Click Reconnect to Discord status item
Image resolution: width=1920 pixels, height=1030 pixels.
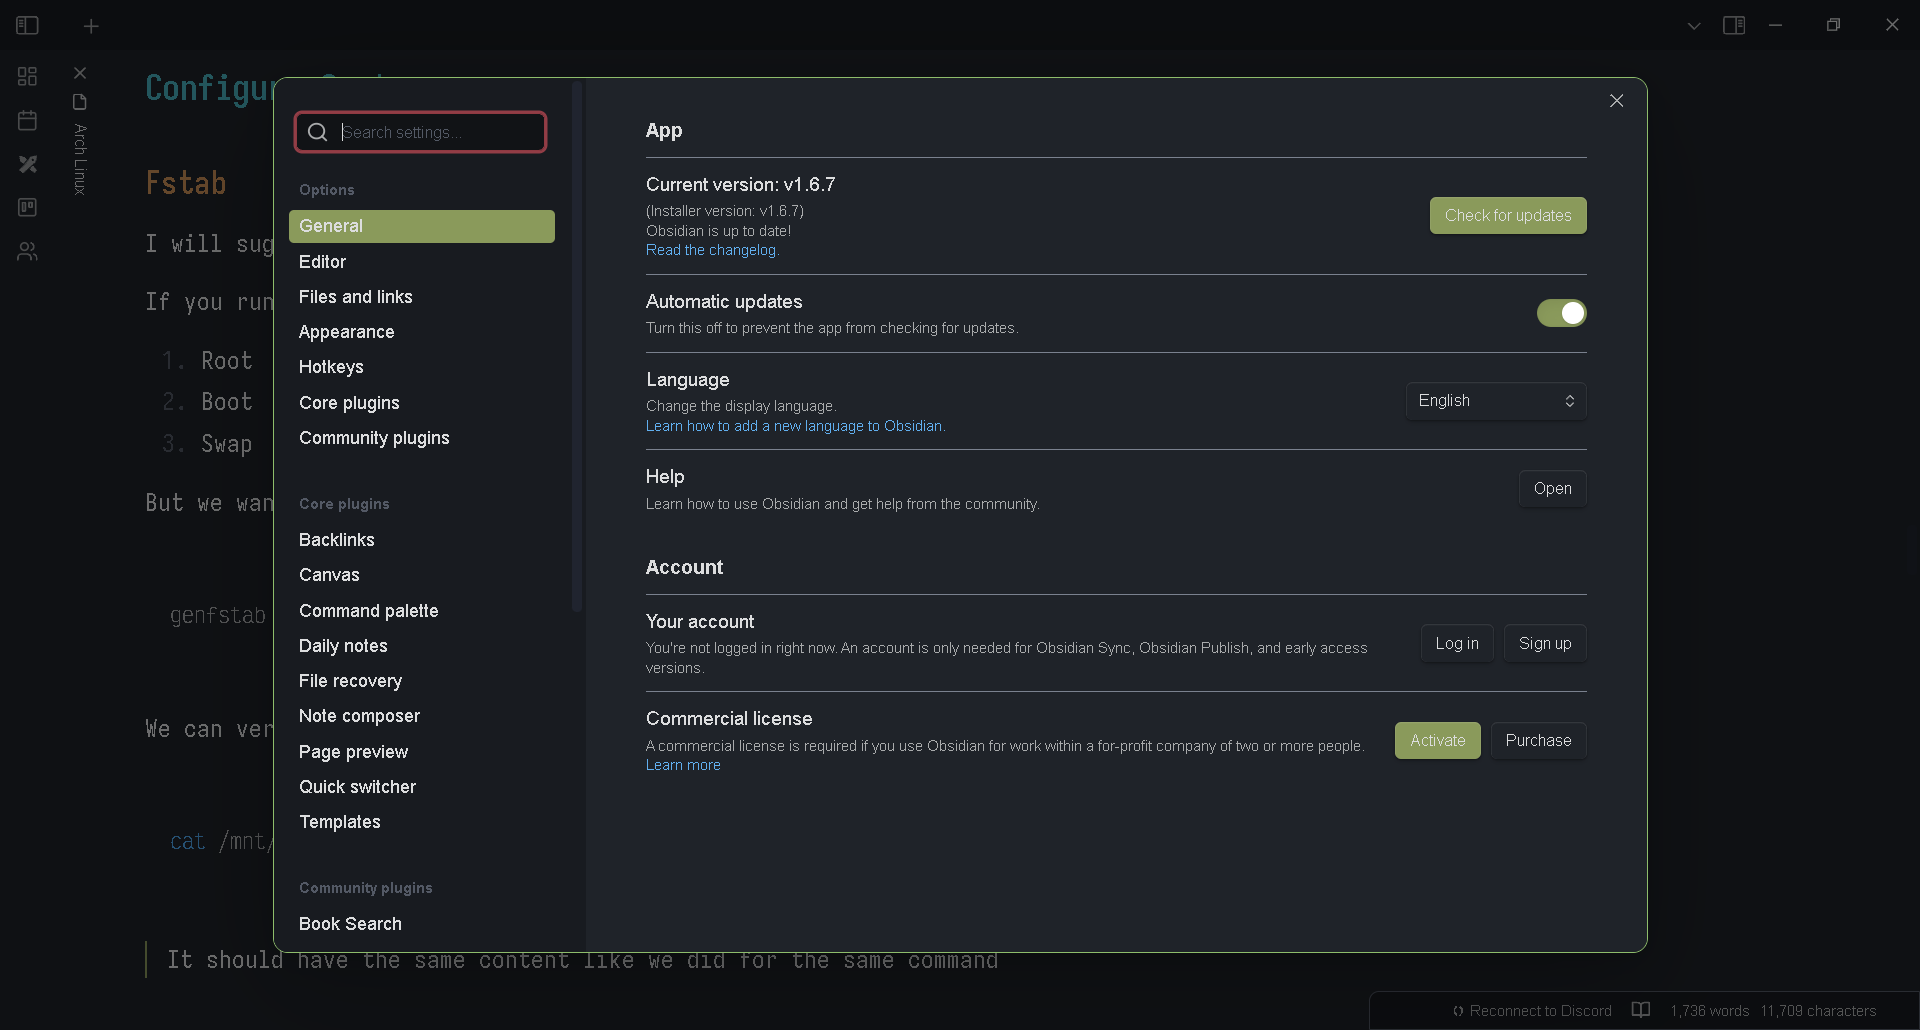click(1532, 1011)
